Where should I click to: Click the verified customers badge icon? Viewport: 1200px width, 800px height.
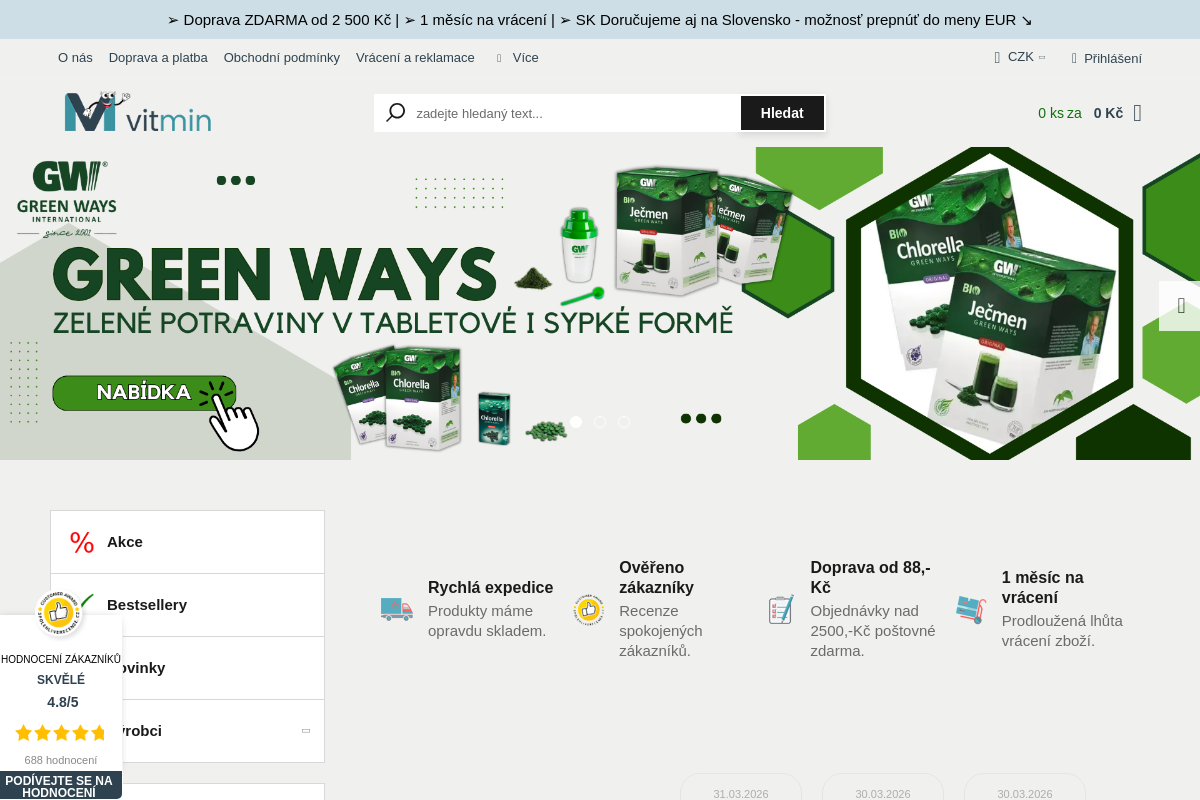[x=588, y=609]
